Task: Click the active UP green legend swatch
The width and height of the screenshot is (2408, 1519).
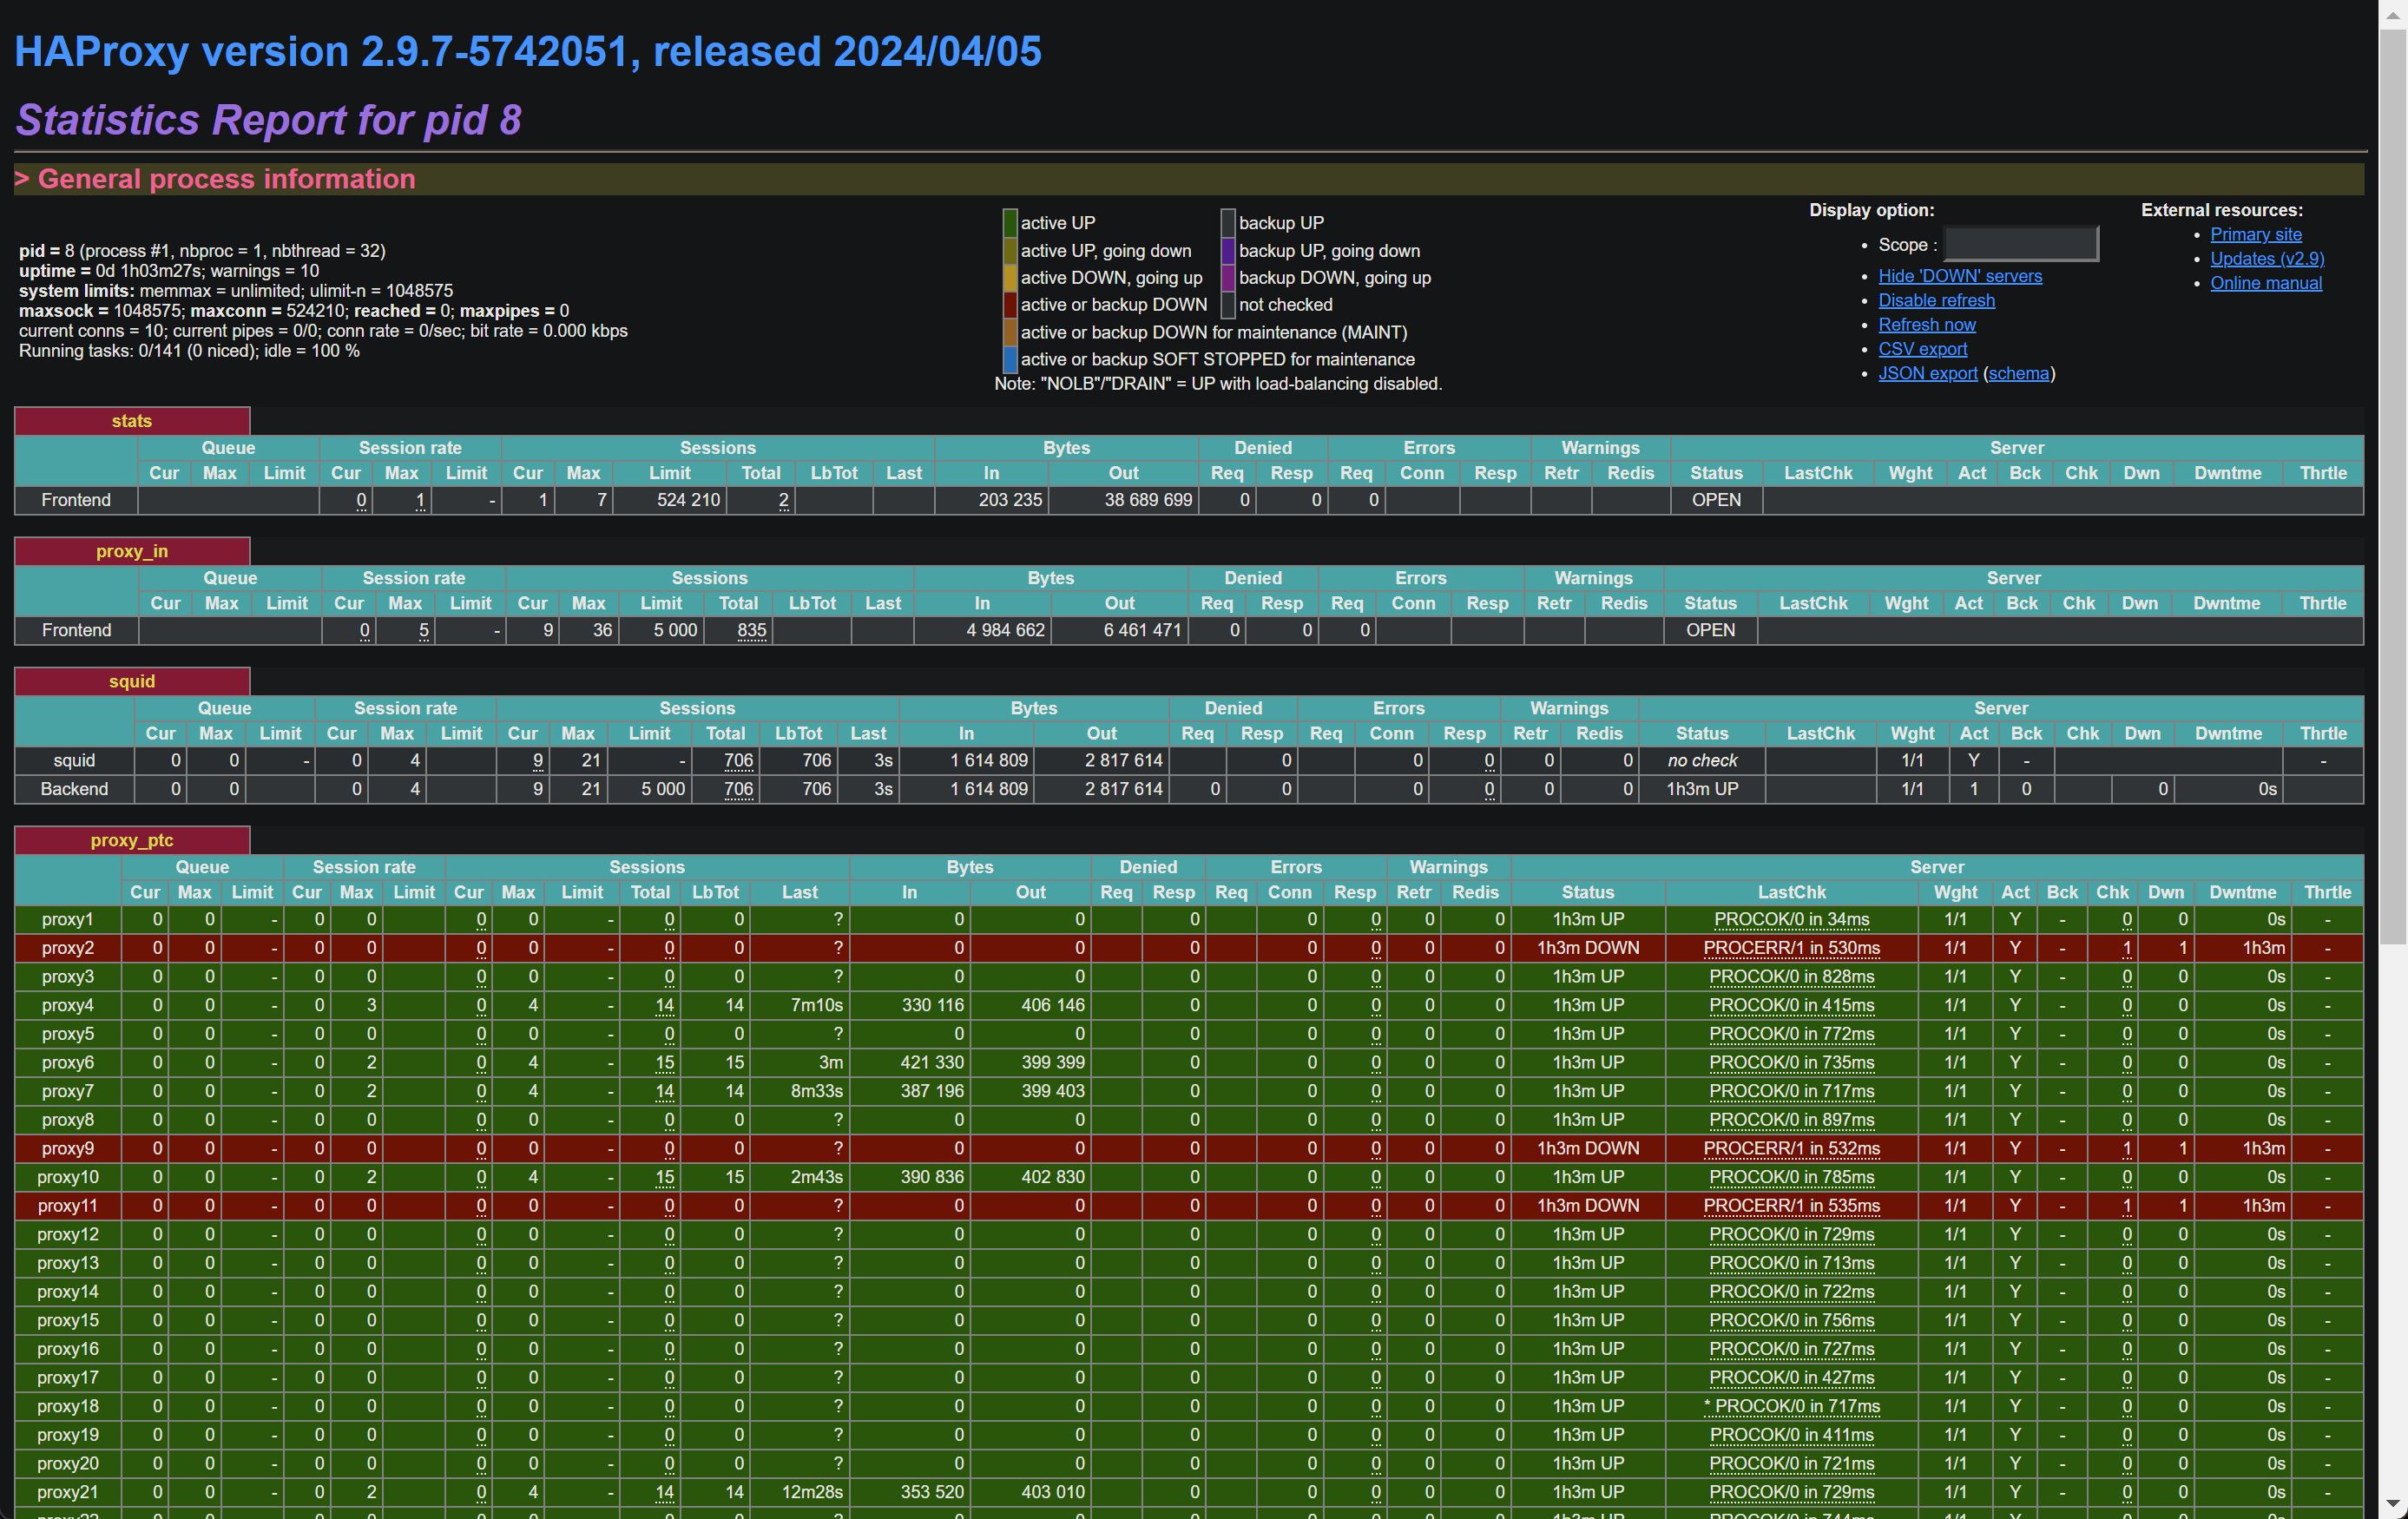Action: (x=1009, y=222)
